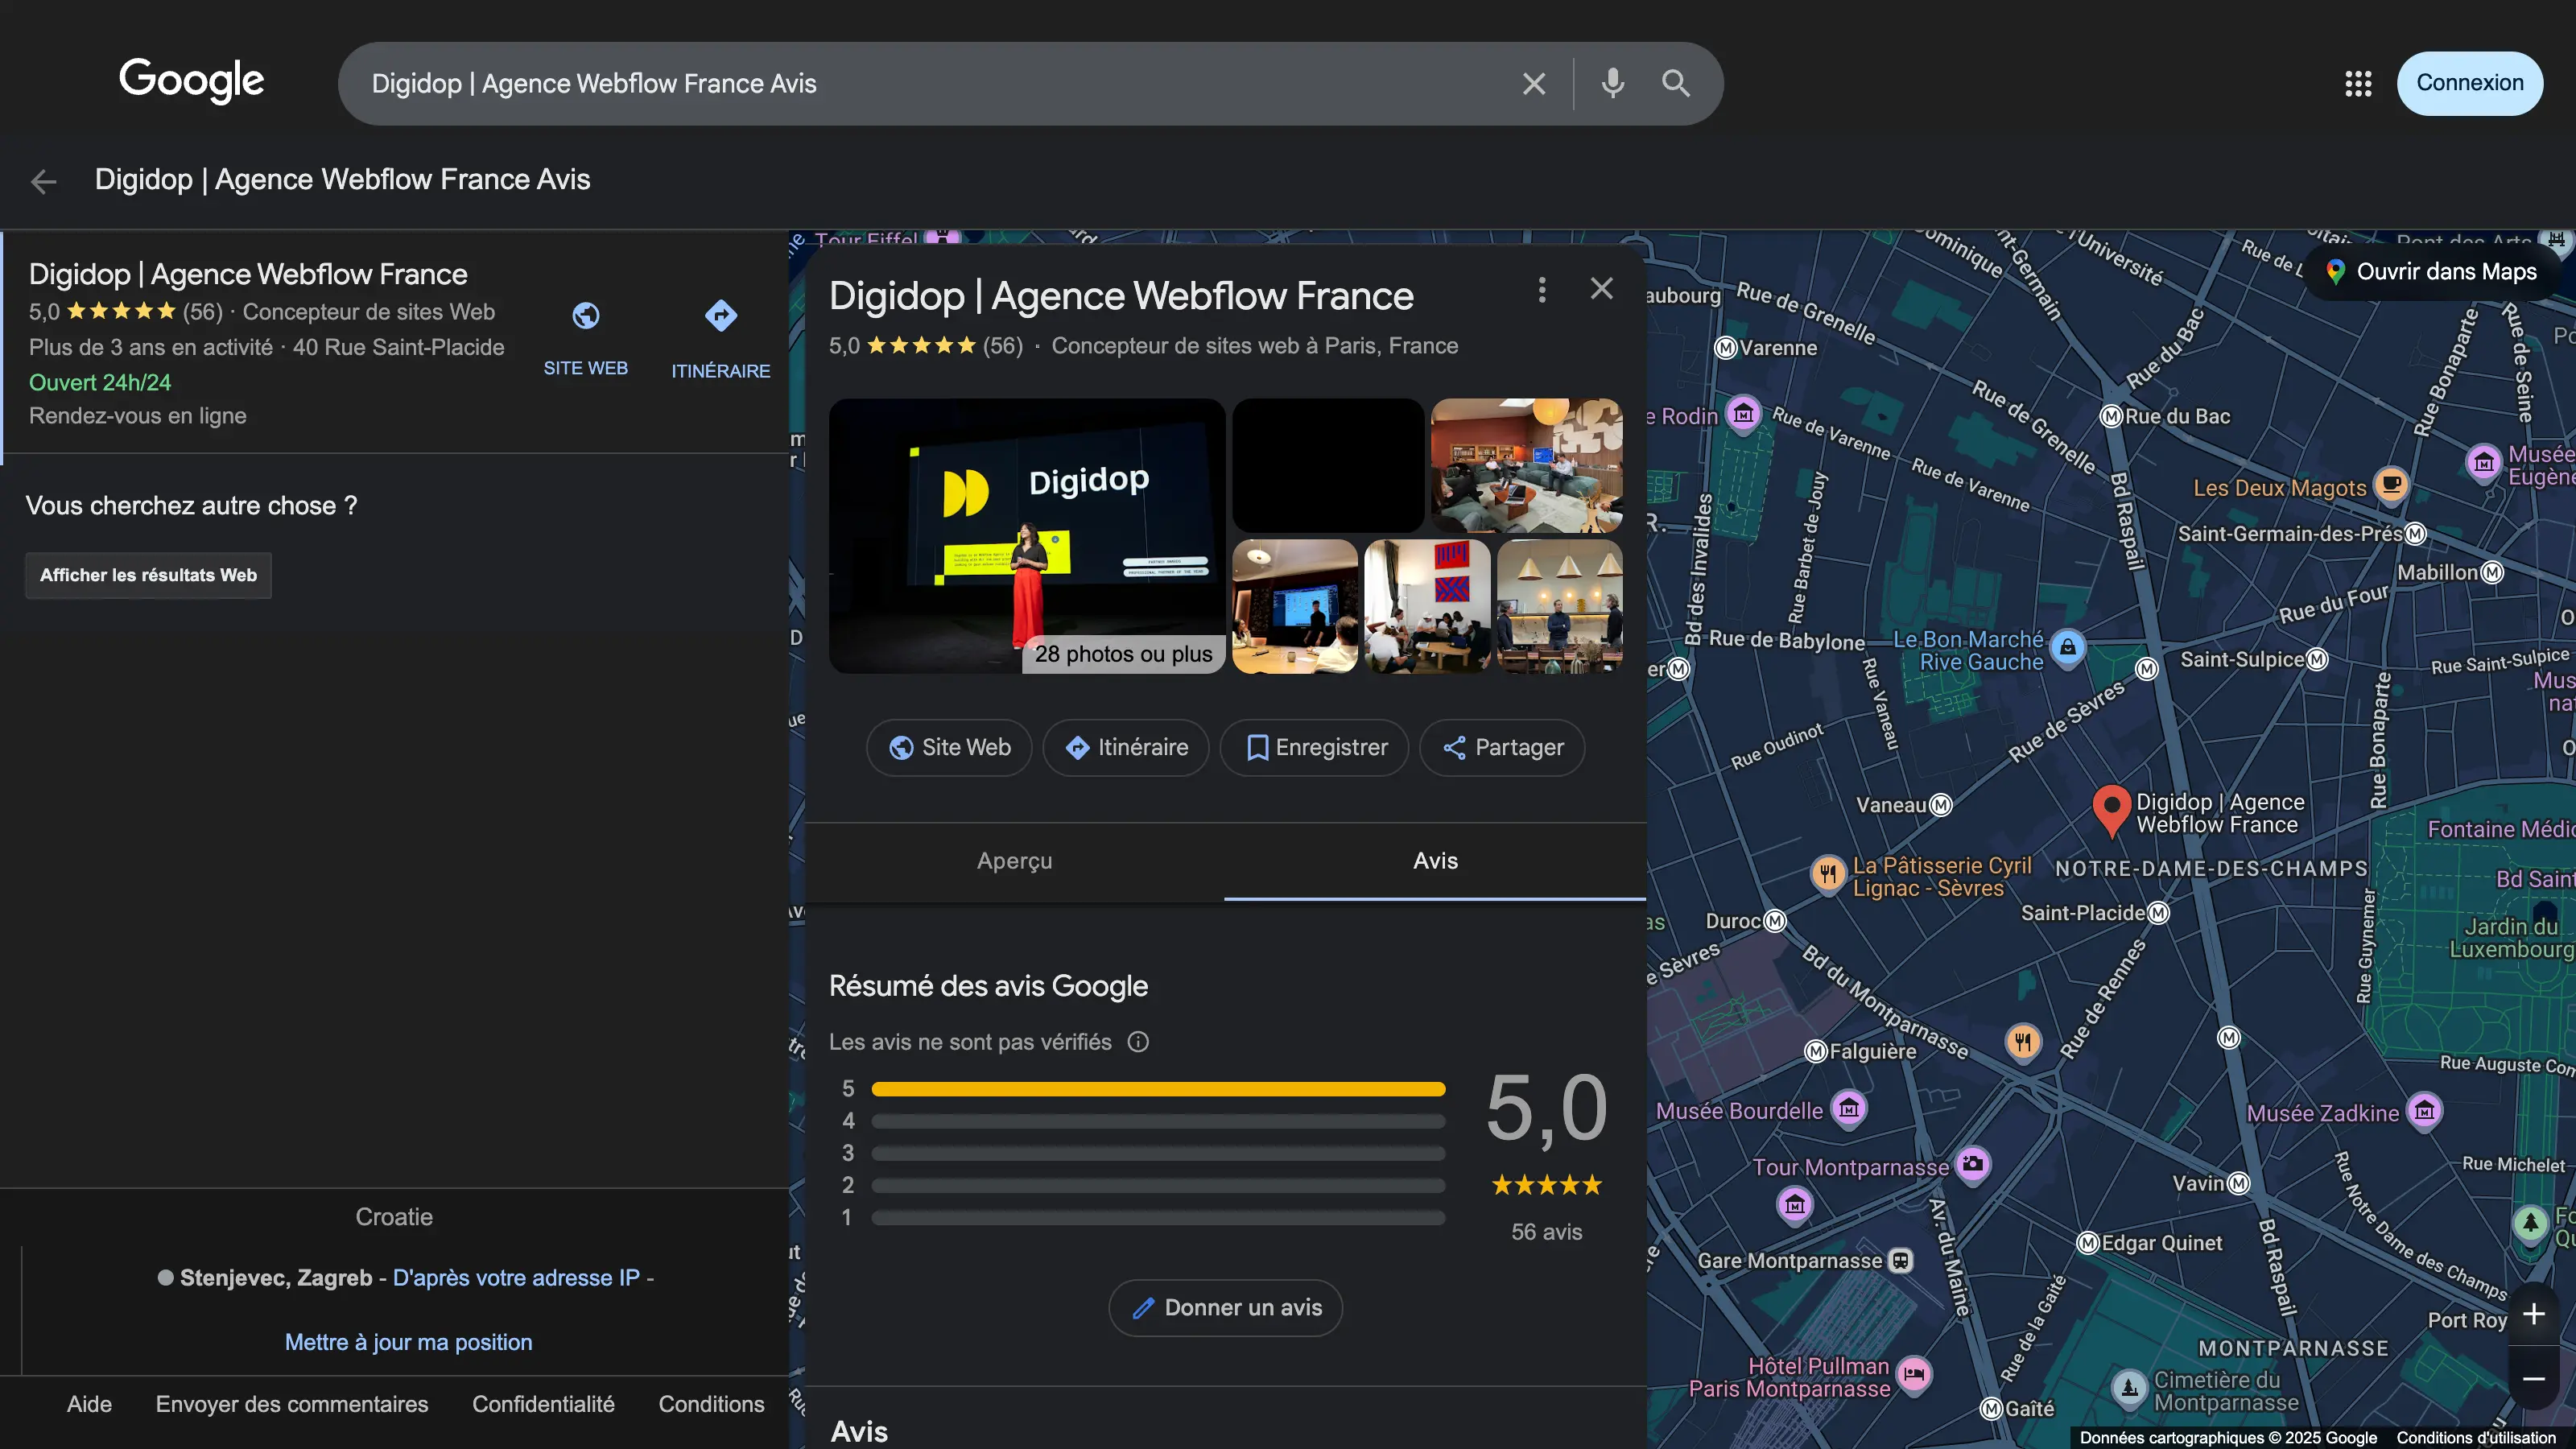Click Le Bon Marché shopping marker
The height and width of the screenshot is (1449, 2576).
click(2067, 648)
